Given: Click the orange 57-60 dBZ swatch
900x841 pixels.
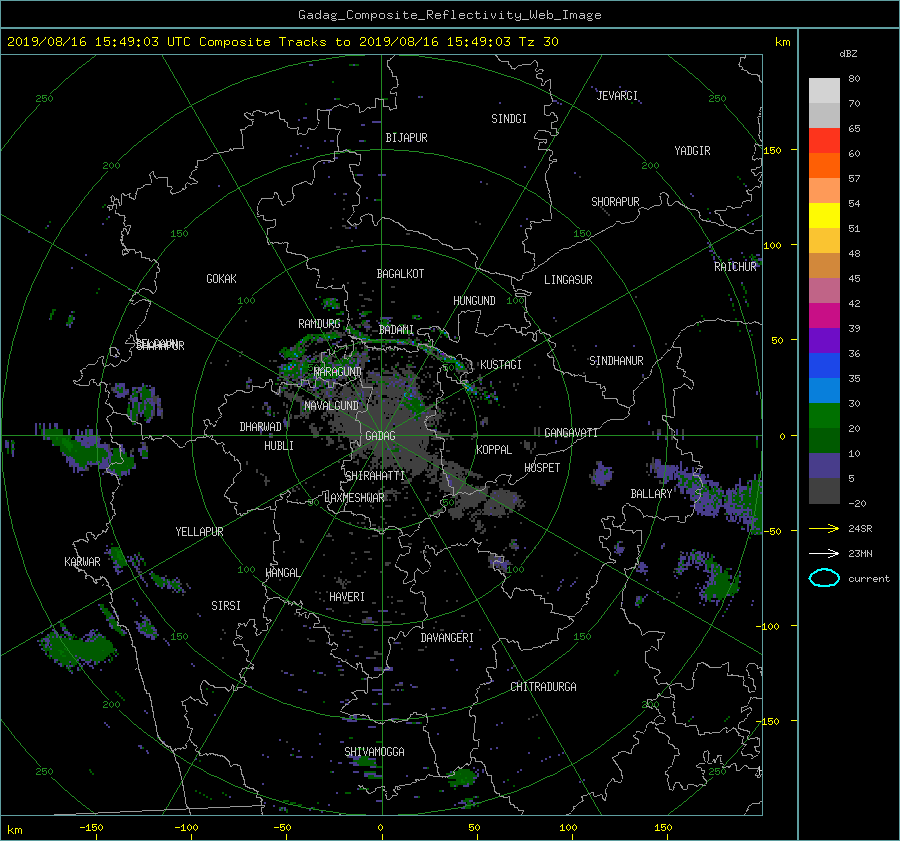Looking at the screenshot, I should click(x=824, y=166).
